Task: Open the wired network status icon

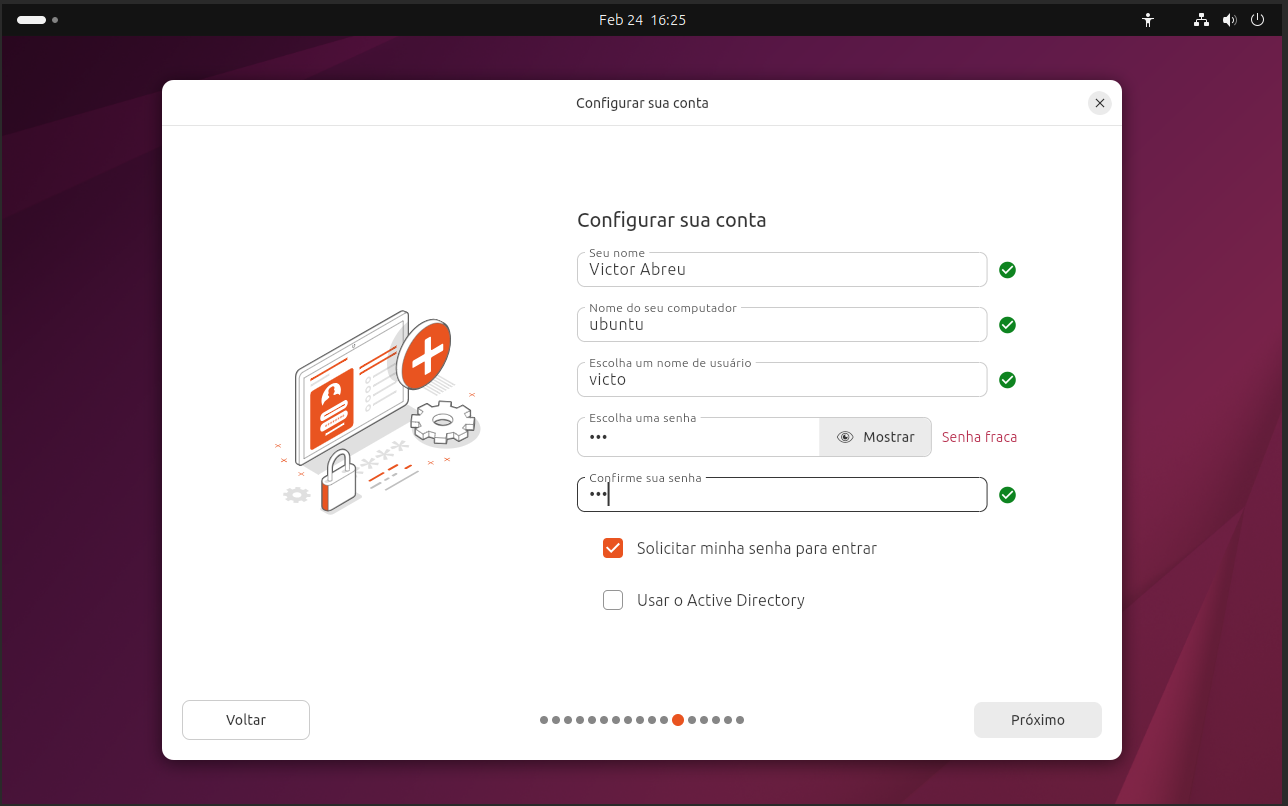Action: pyautogui.click(x=1201, y=20)
